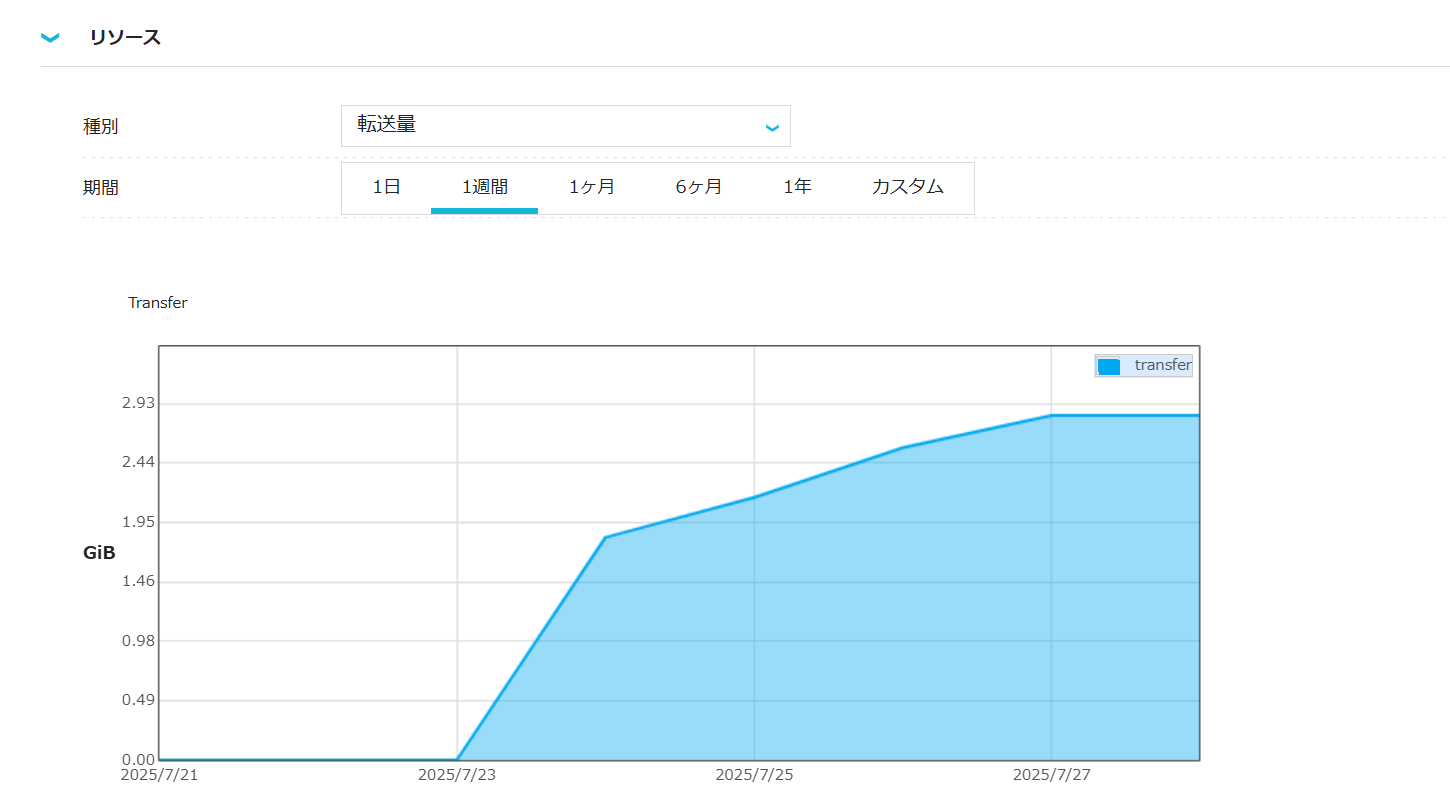Click the transfer legend label
Screen dimensions: 1450x804
[x=1162, y=365]
